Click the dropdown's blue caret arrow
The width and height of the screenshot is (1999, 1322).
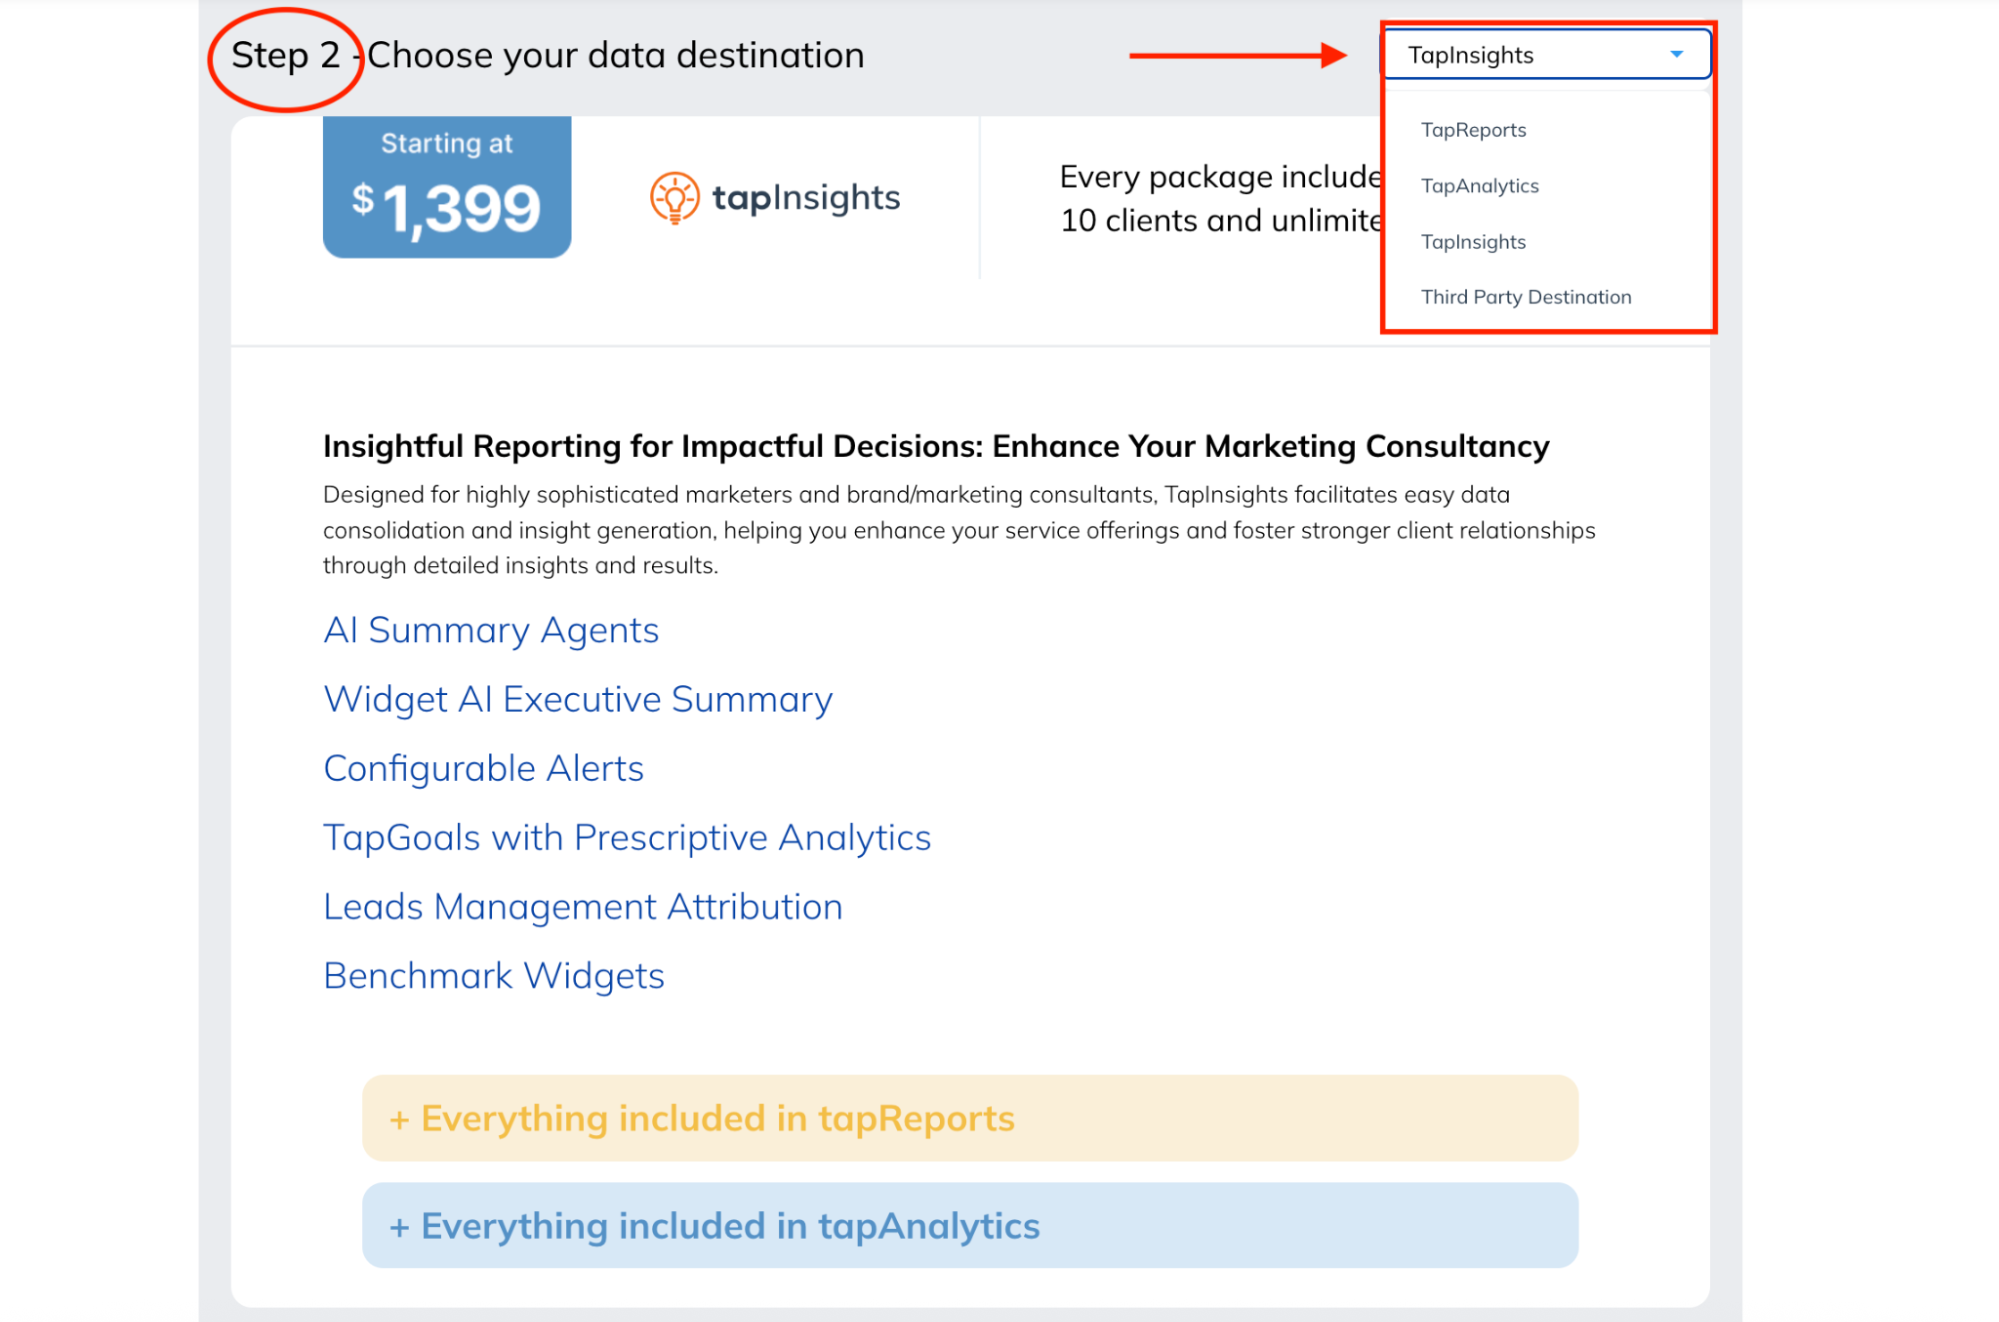coord(1676,55)
